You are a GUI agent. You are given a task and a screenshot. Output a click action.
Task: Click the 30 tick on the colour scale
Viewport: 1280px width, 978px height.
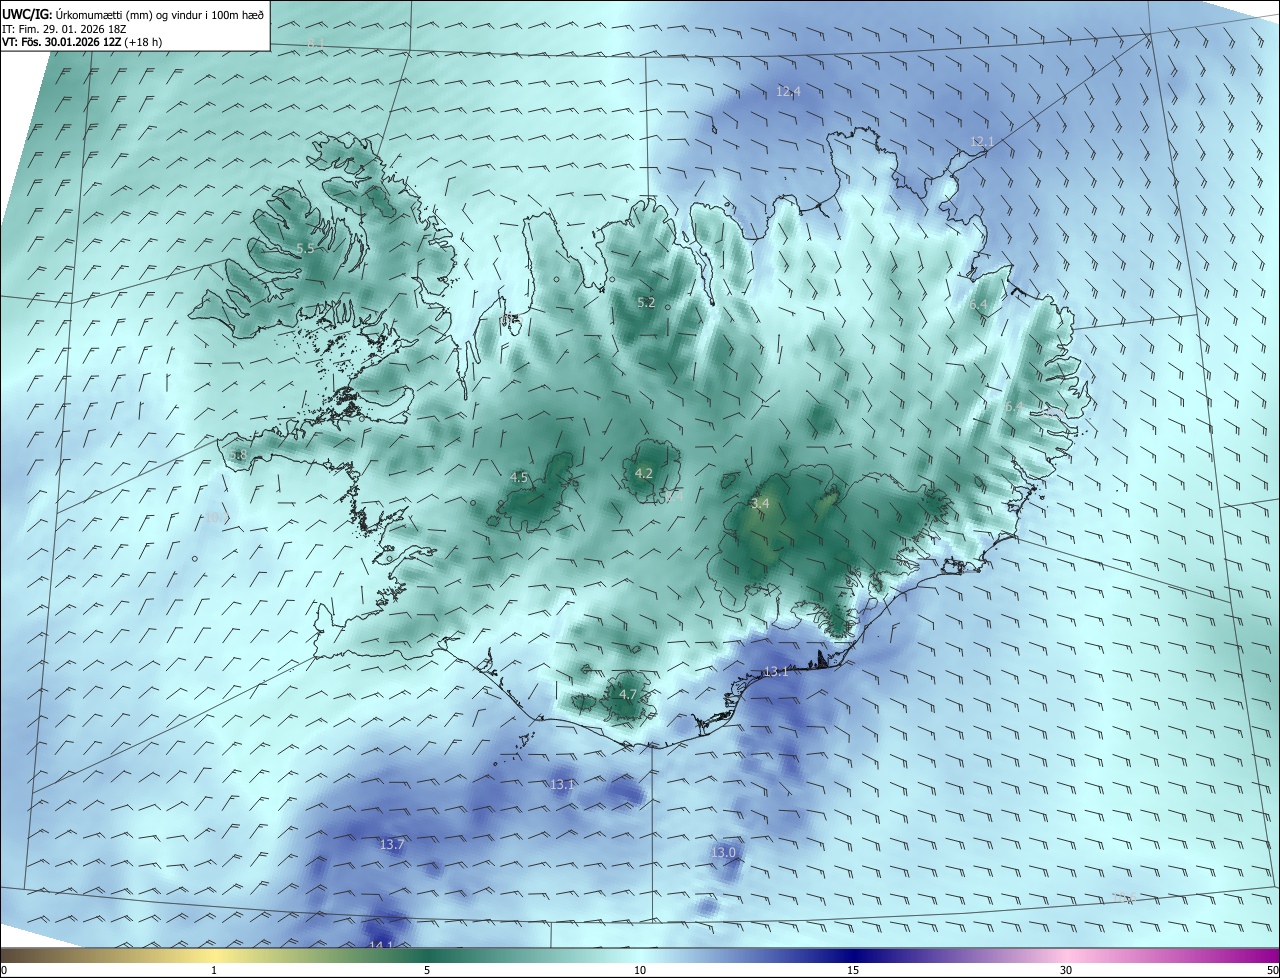coord(1066,971)
